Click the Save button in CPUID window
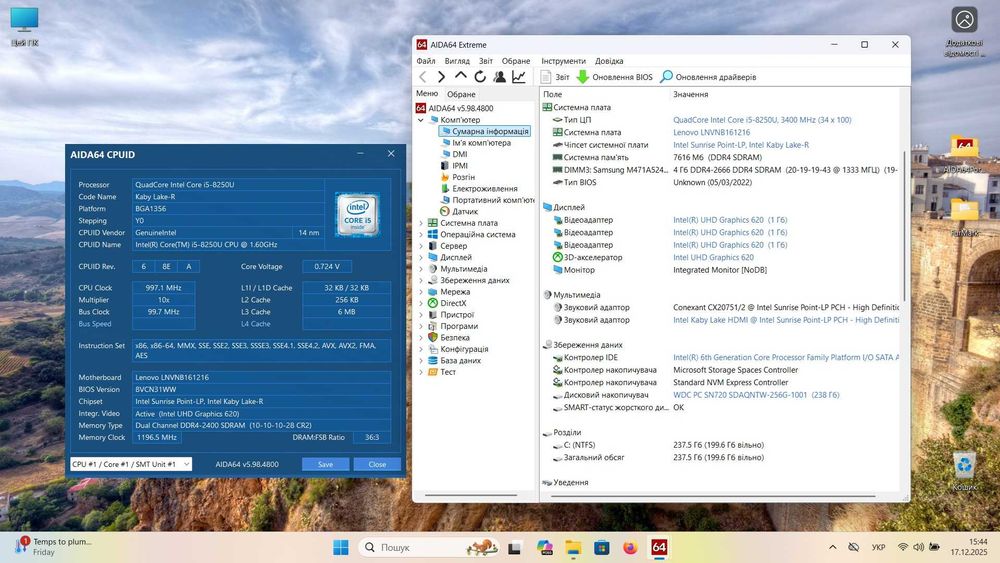The image size is (1000, 563). click(325, 464)
